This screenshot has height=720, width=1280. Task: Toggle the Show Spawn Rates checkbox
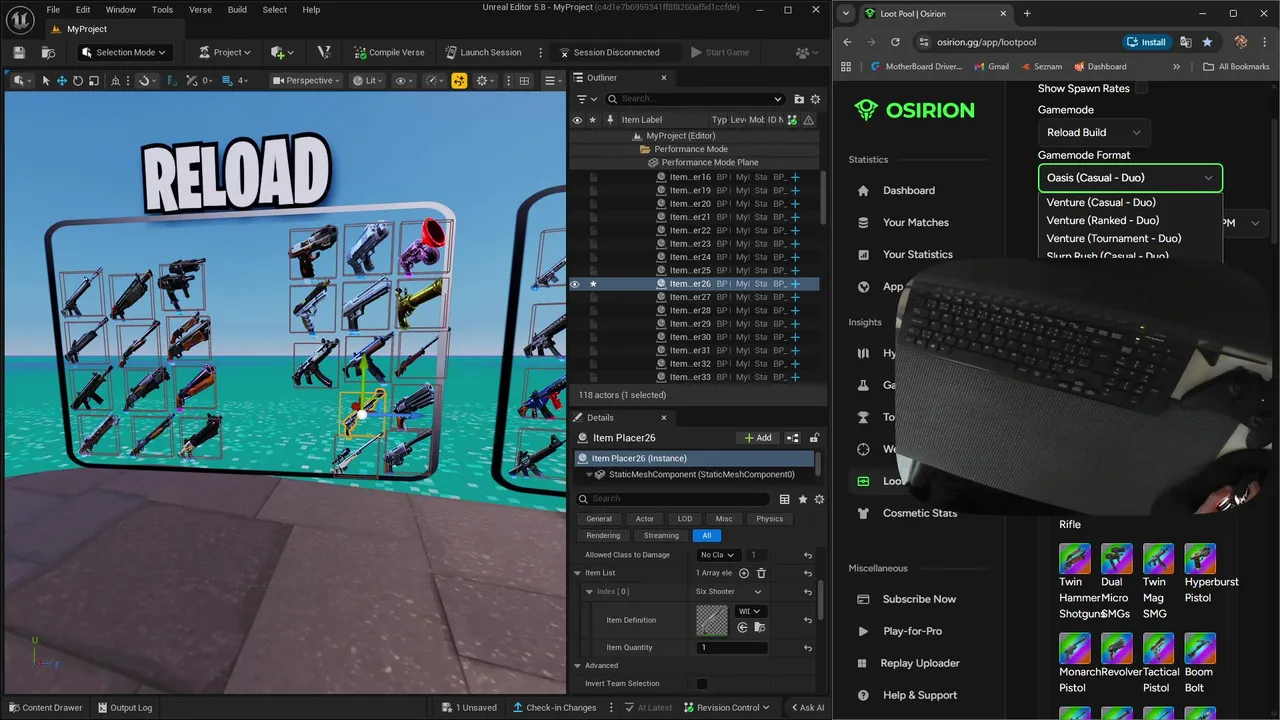pyautogui.click(x=1141, y=88)
